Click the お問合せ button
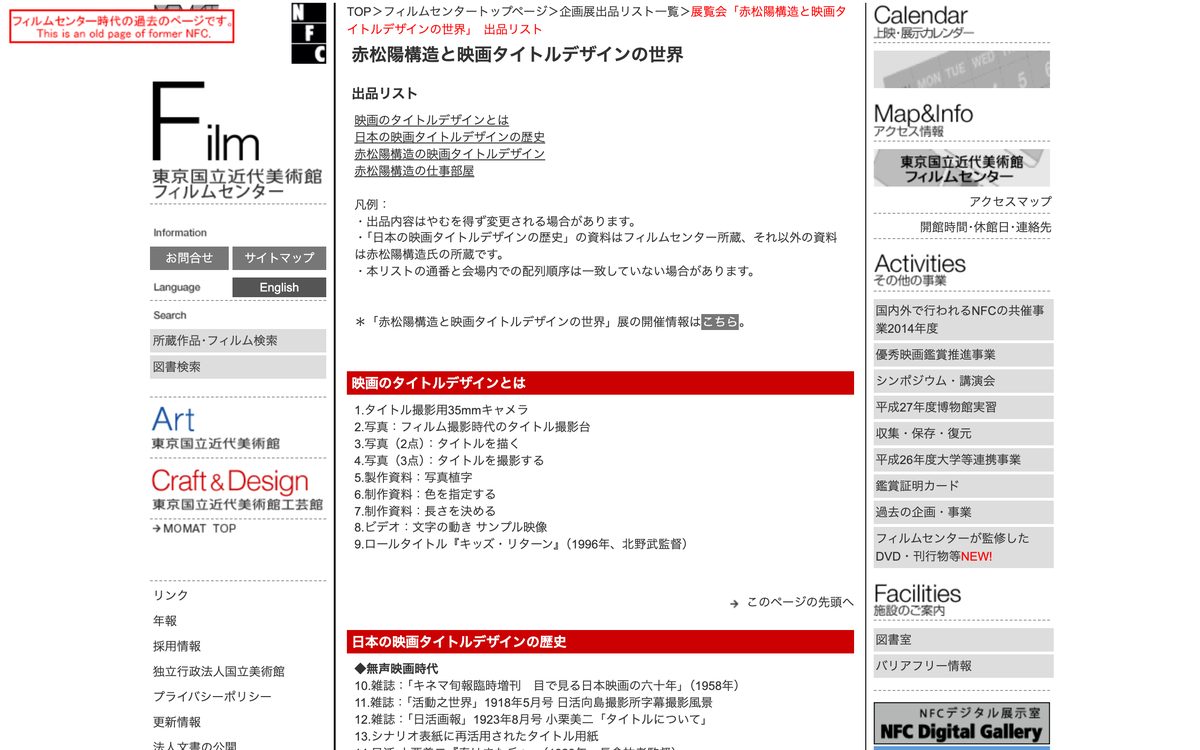Viewport: 1200px width, 750px height. point(189,258)
